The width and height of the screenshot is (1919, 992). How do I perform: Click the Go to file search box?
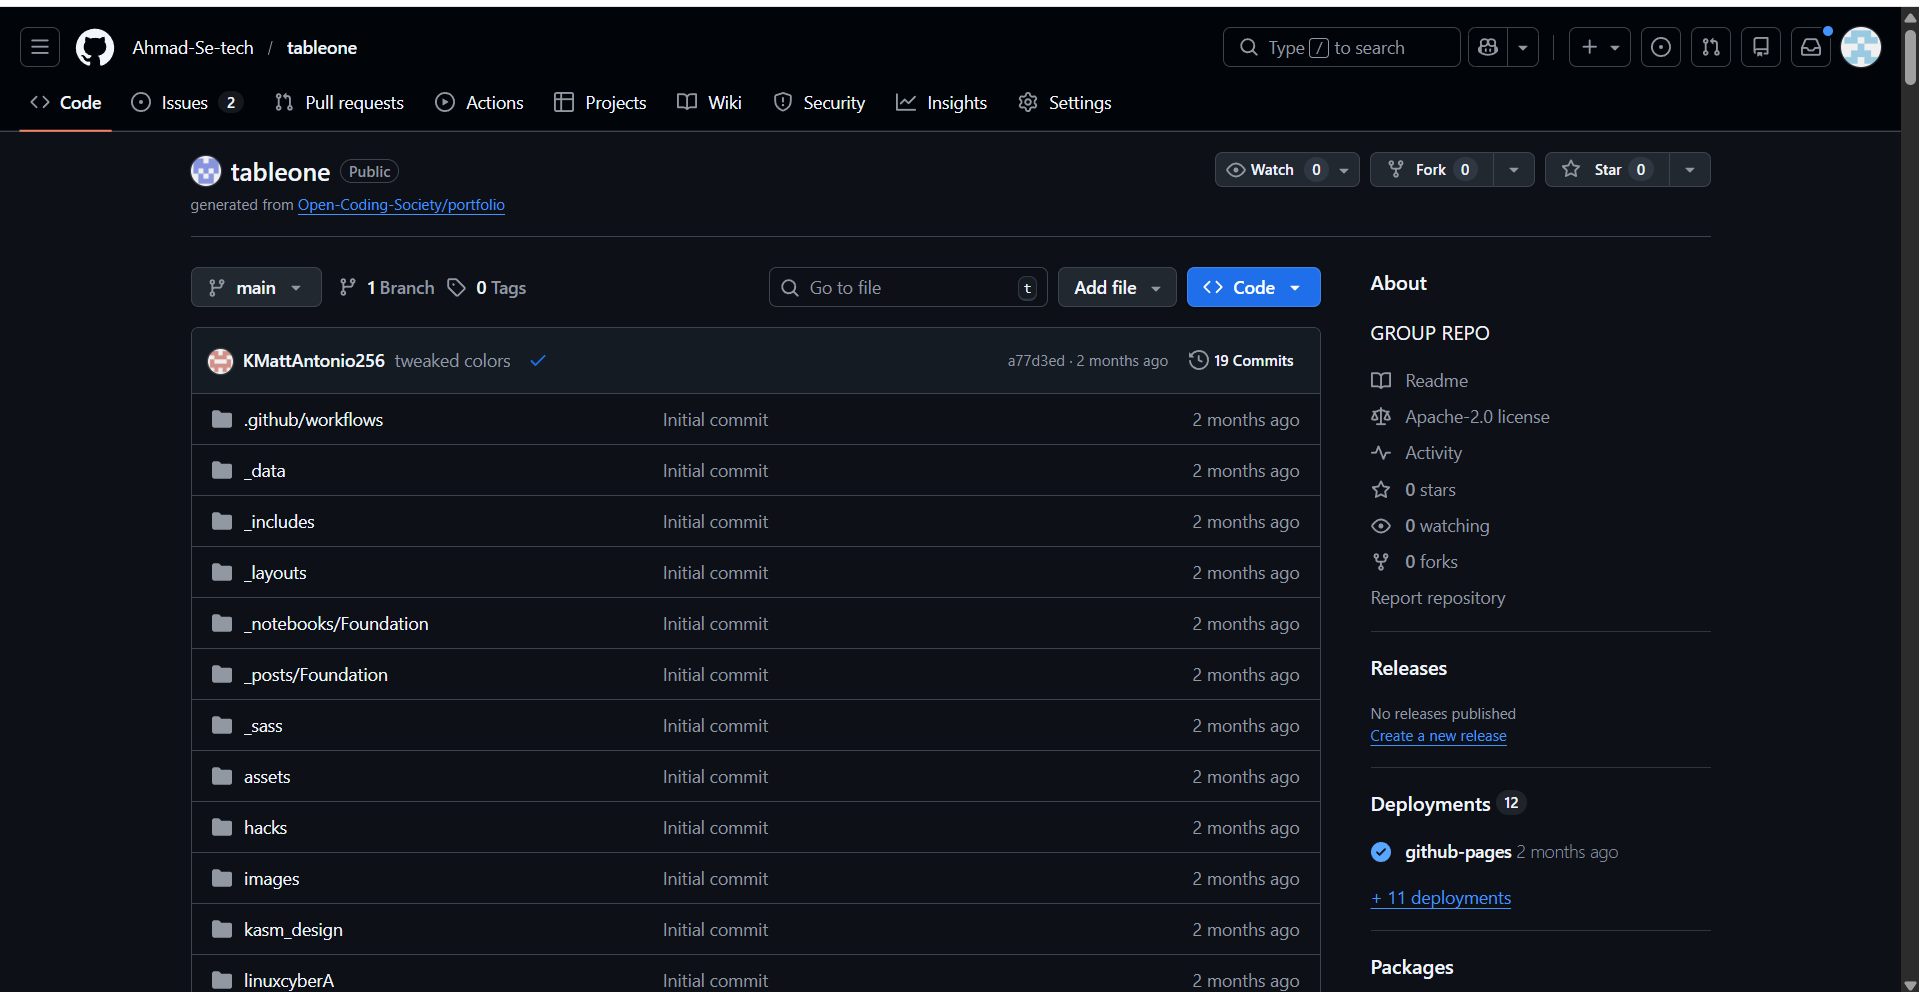click(x=908, y=287)
